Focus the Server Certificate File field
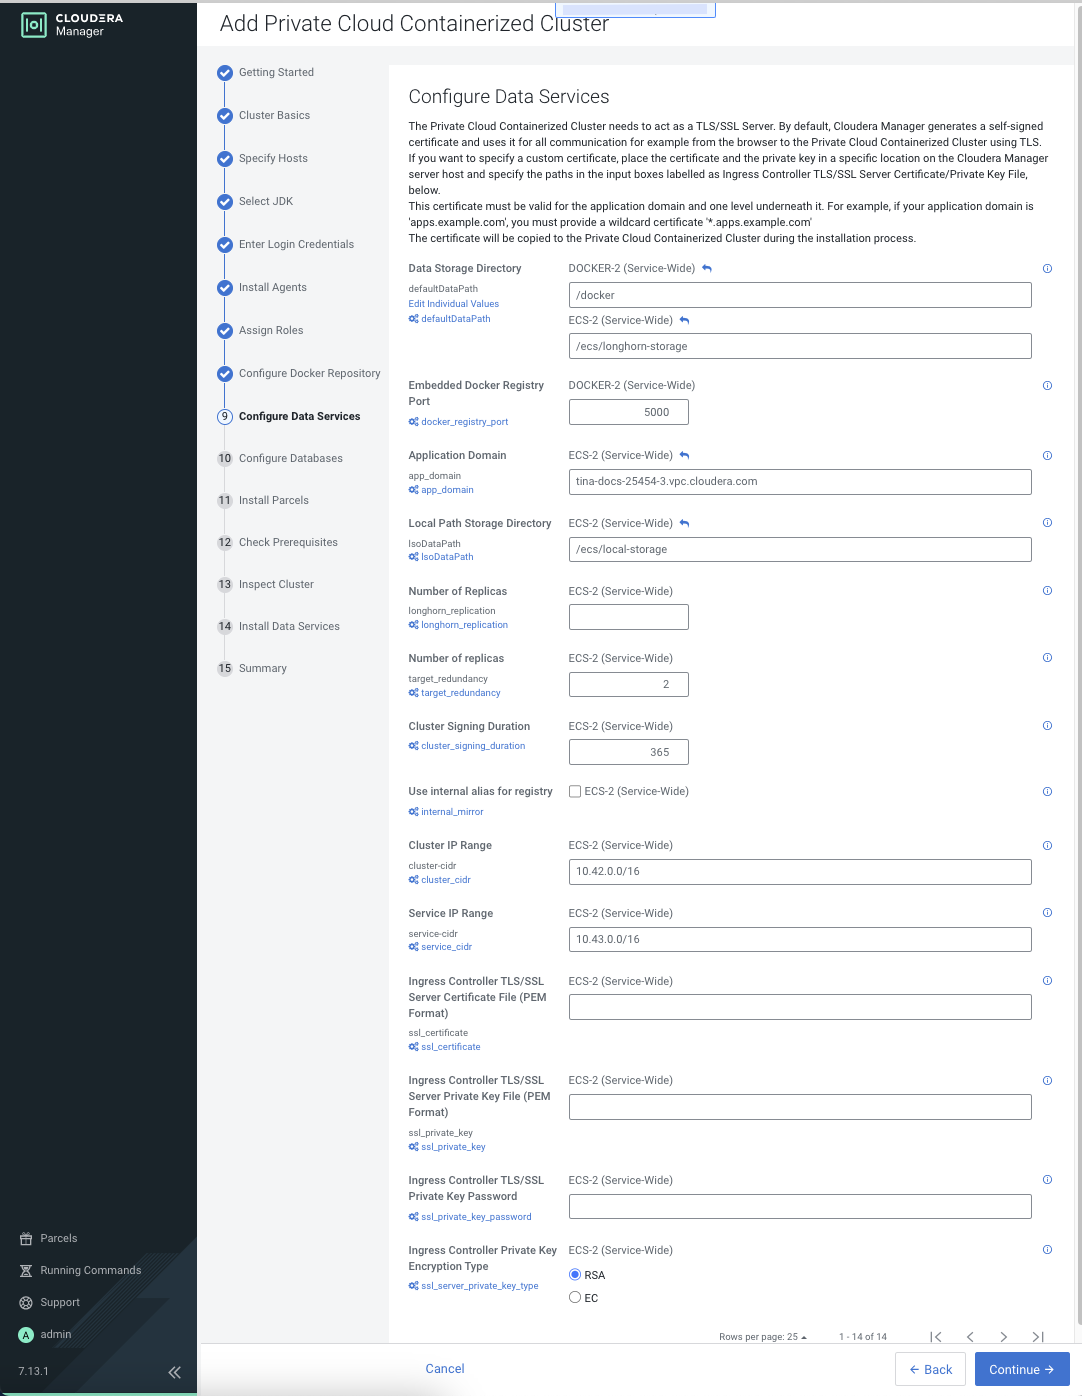 coord(800,1007)
